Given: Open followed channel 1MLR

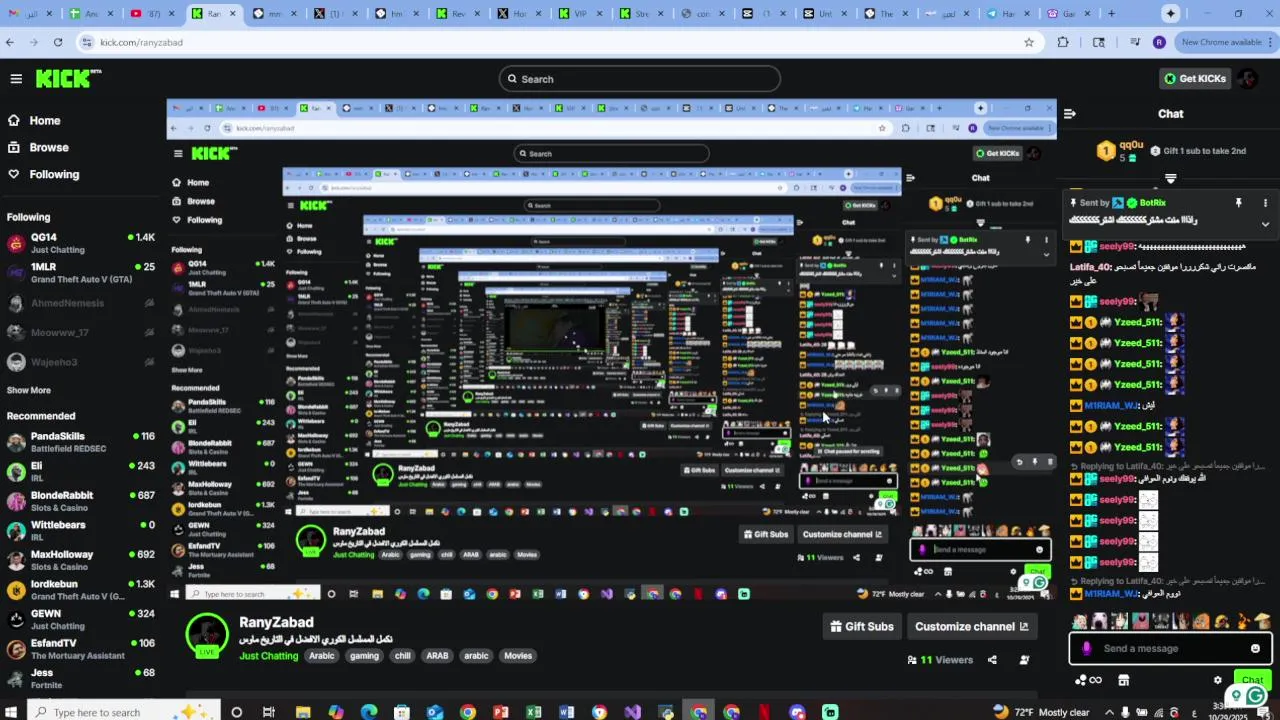Looking at the screenshot, I should (x=80, y=273).
